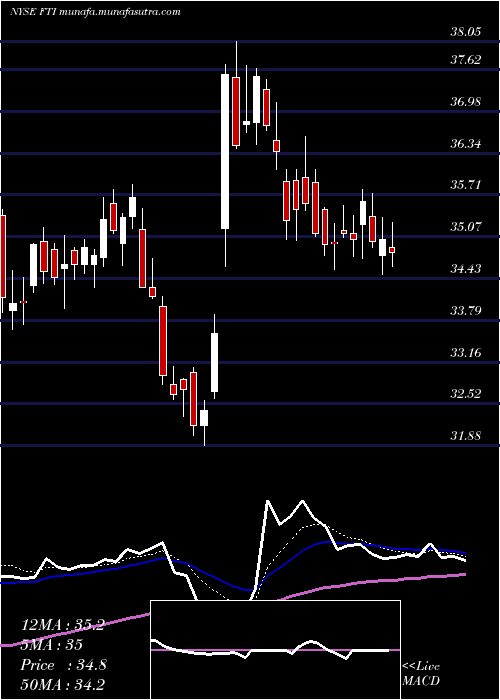500x700 pixels.
Task: Select the 31.88 price axis label
Action: (466, 436)
